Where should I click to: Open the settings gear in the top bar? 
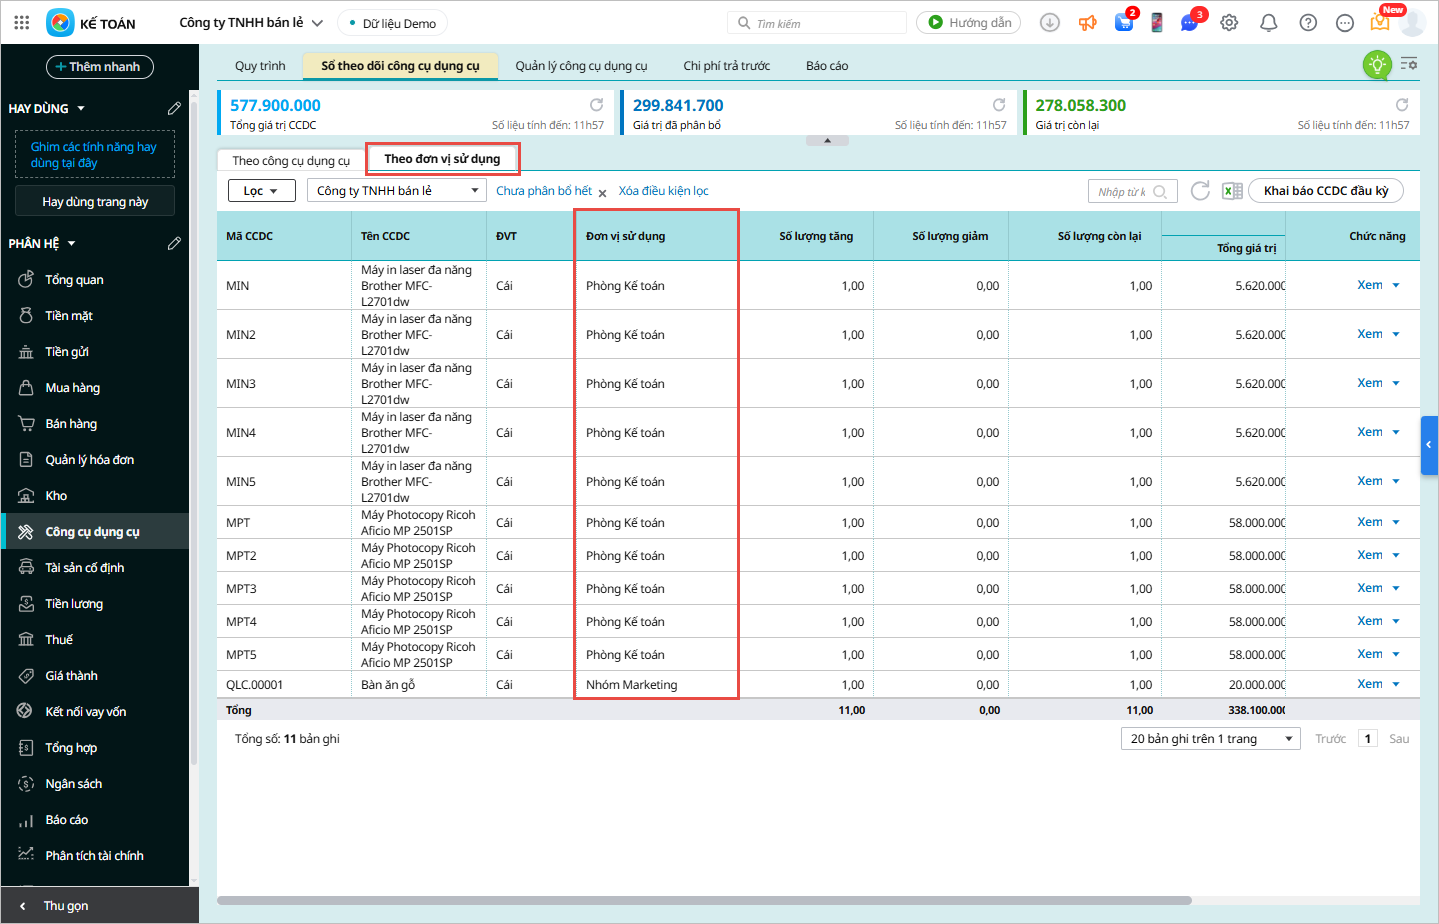[1229, 23]
